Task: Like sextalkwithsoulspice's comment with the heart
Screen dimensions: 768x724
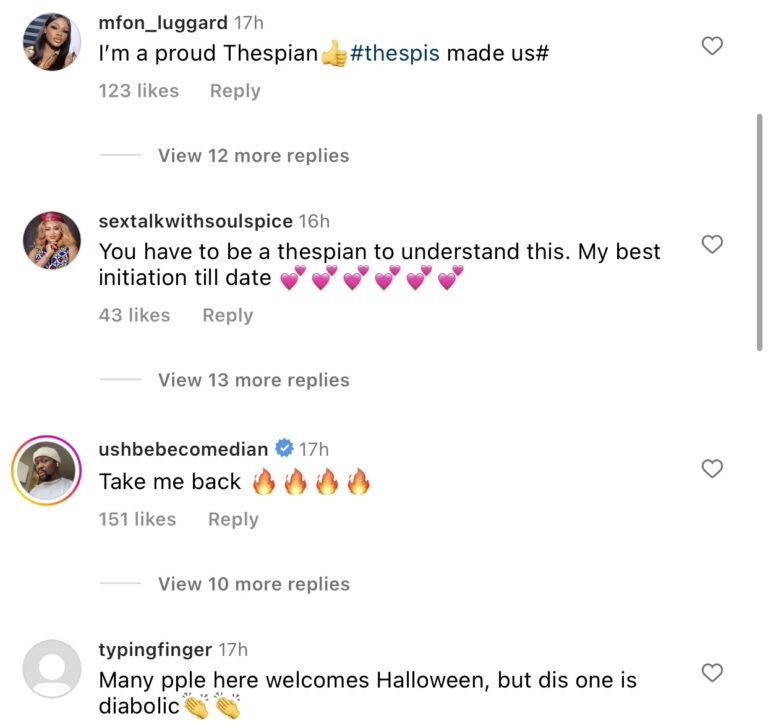Action: (x=712, y=244)
